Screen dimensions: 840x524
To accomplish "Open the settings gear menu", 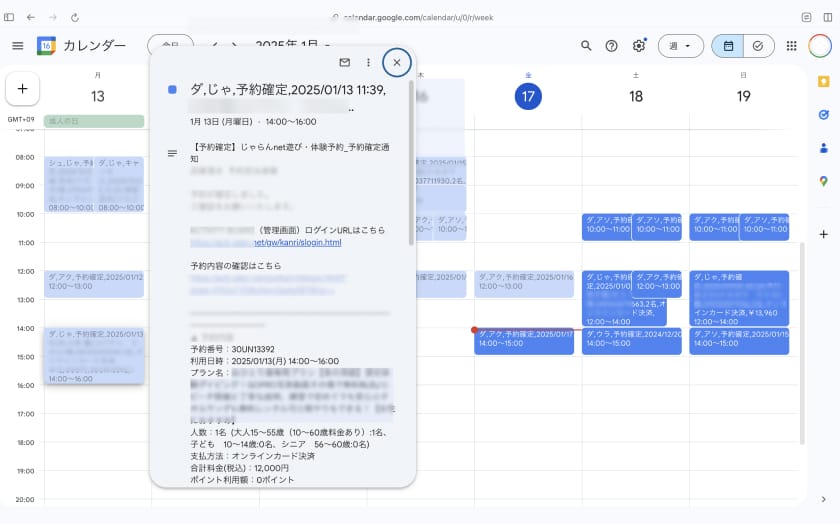I will point(639,46).
